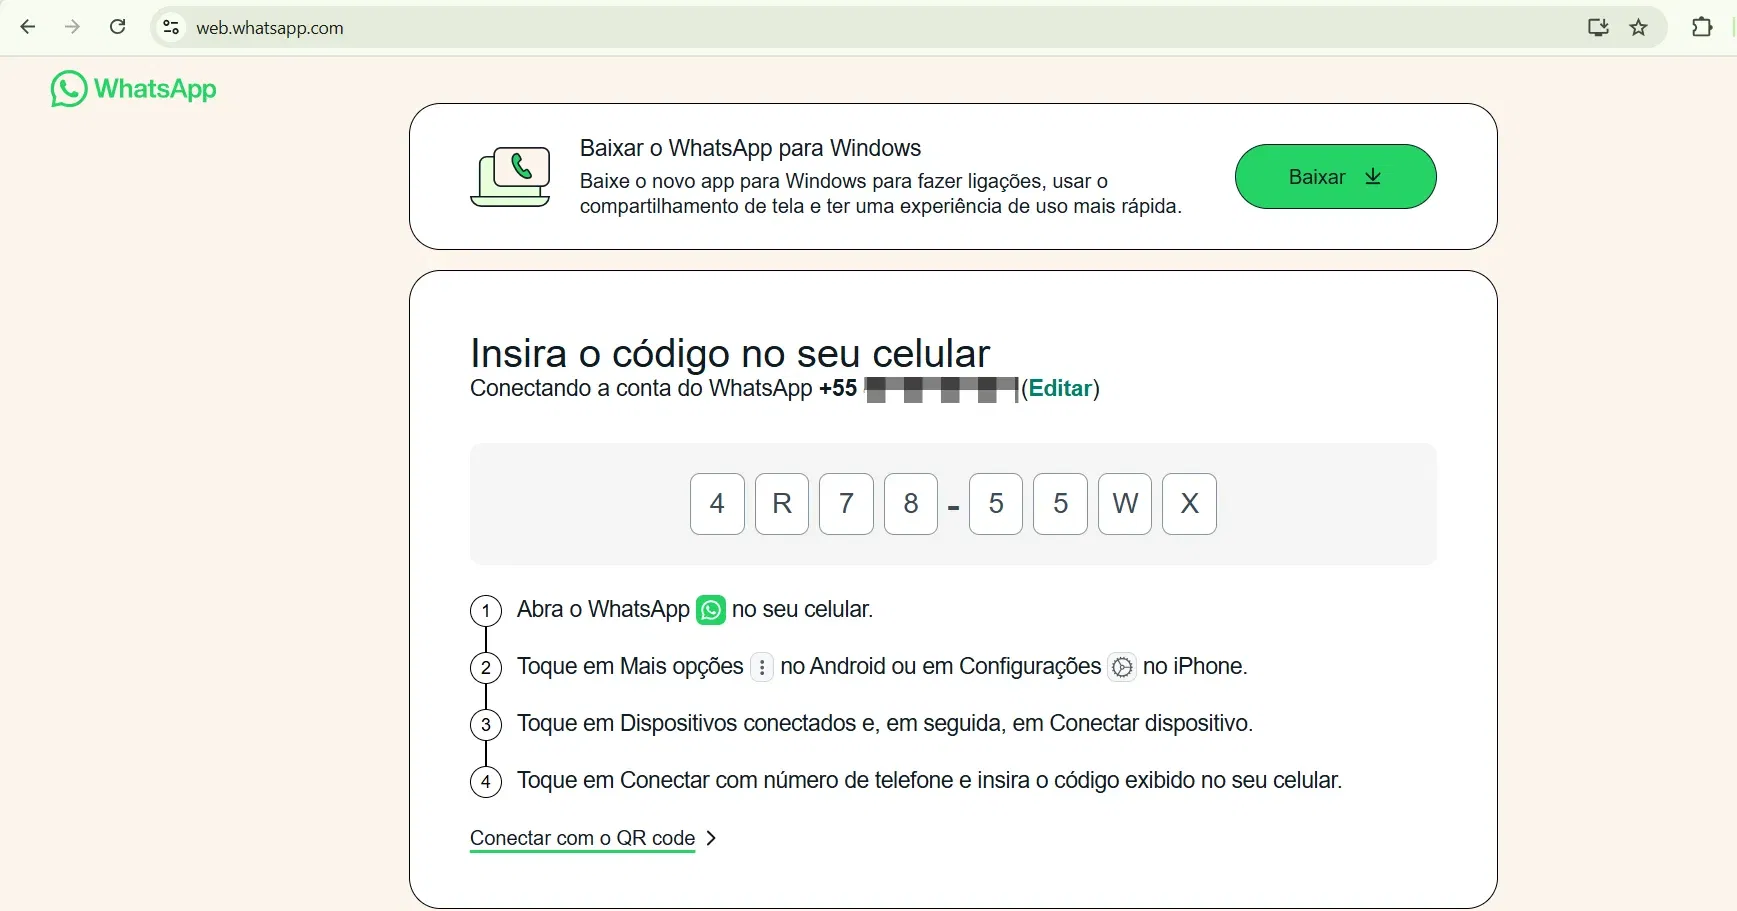Click the WhatsApp logo at top left
This screenshot has height=911, width=1737.
(133, 89)
